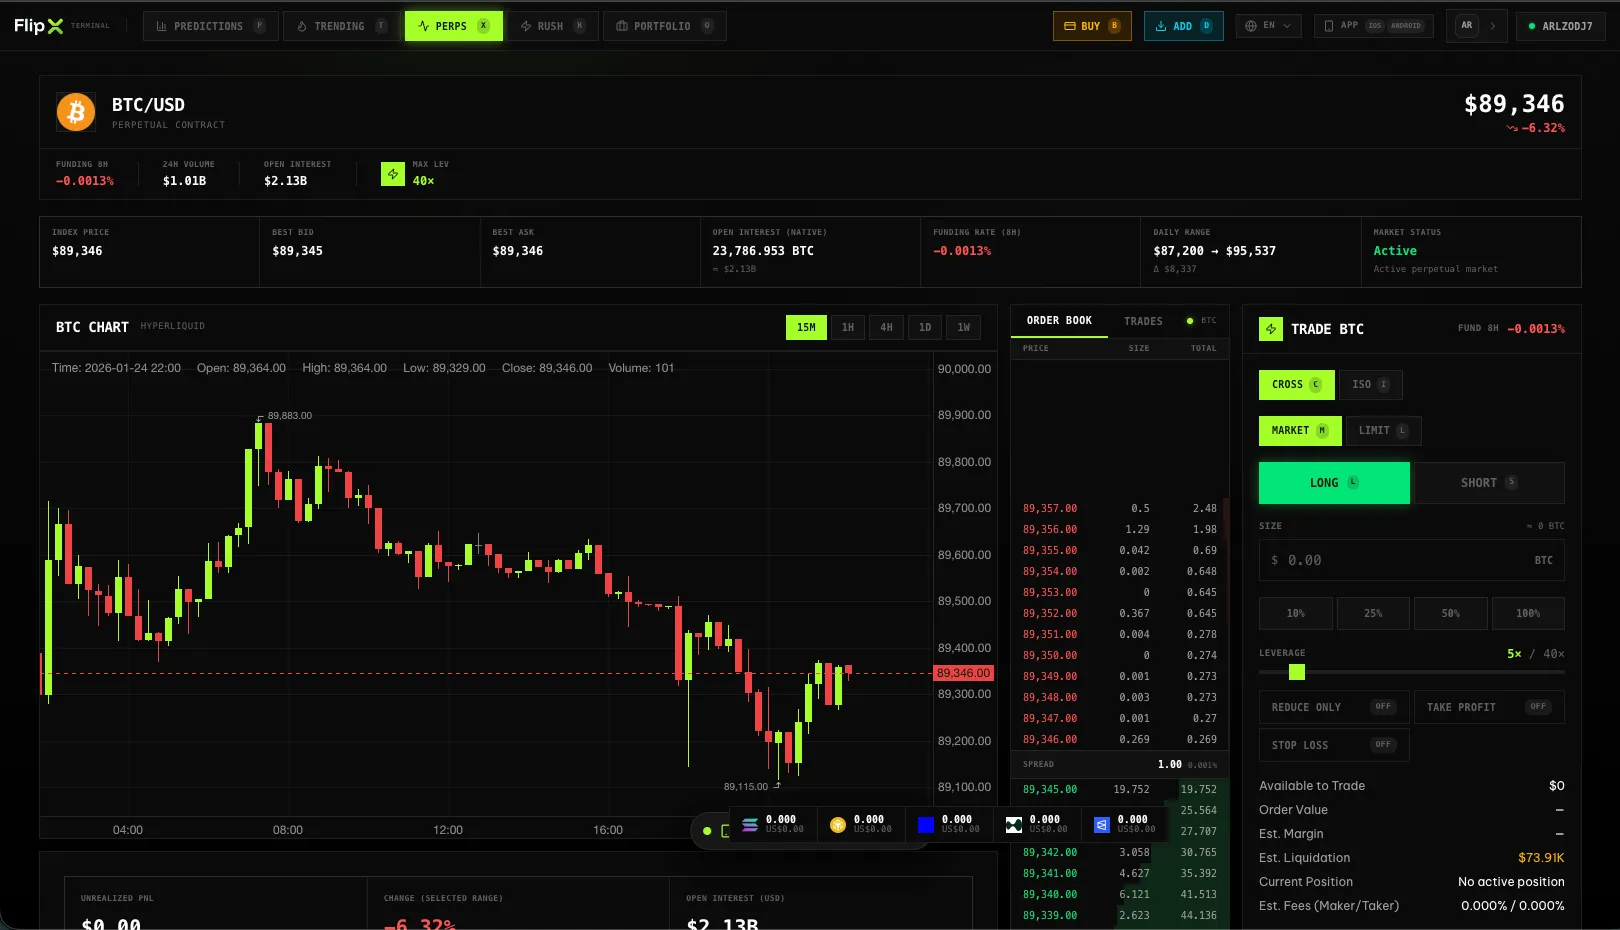Select the Short position button

tap(1489, 482)
